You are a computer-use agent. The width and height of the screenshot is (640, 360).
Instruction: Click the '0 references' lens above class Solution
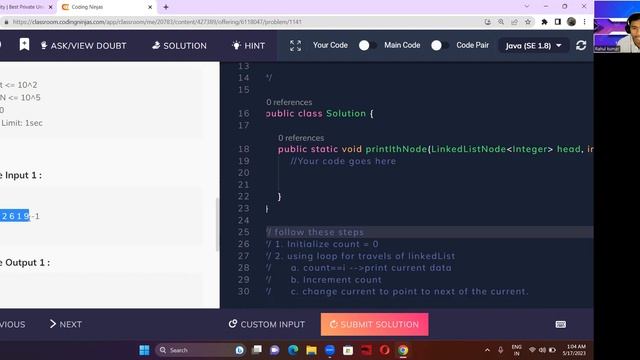(289, 102)
